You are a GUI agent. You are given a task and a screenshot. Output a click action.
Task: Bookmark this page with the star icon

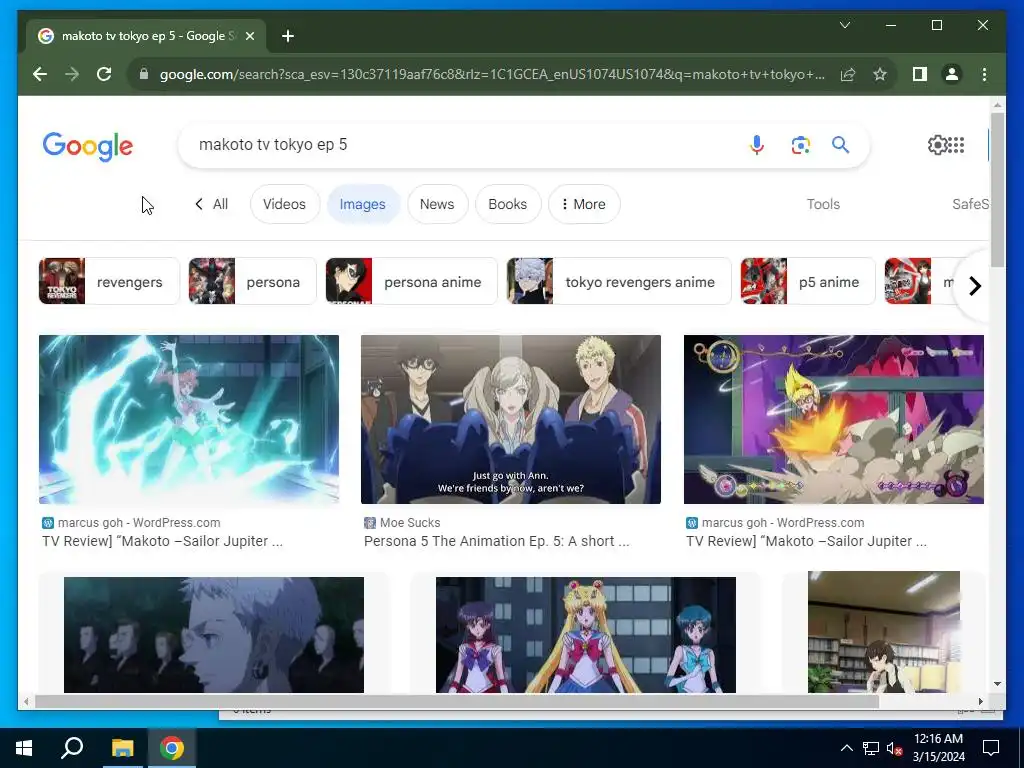click(x=880, y=74)
